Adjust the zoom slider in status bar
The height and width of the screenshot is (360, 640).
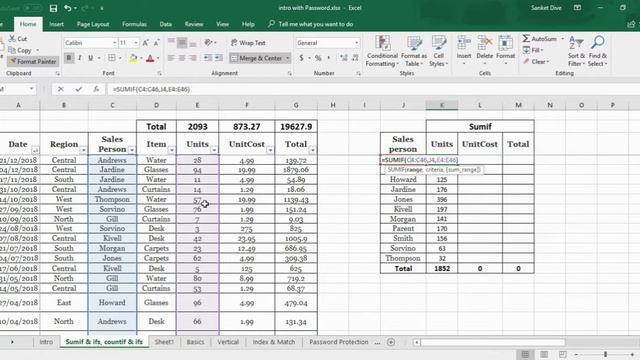click(605, 354)
